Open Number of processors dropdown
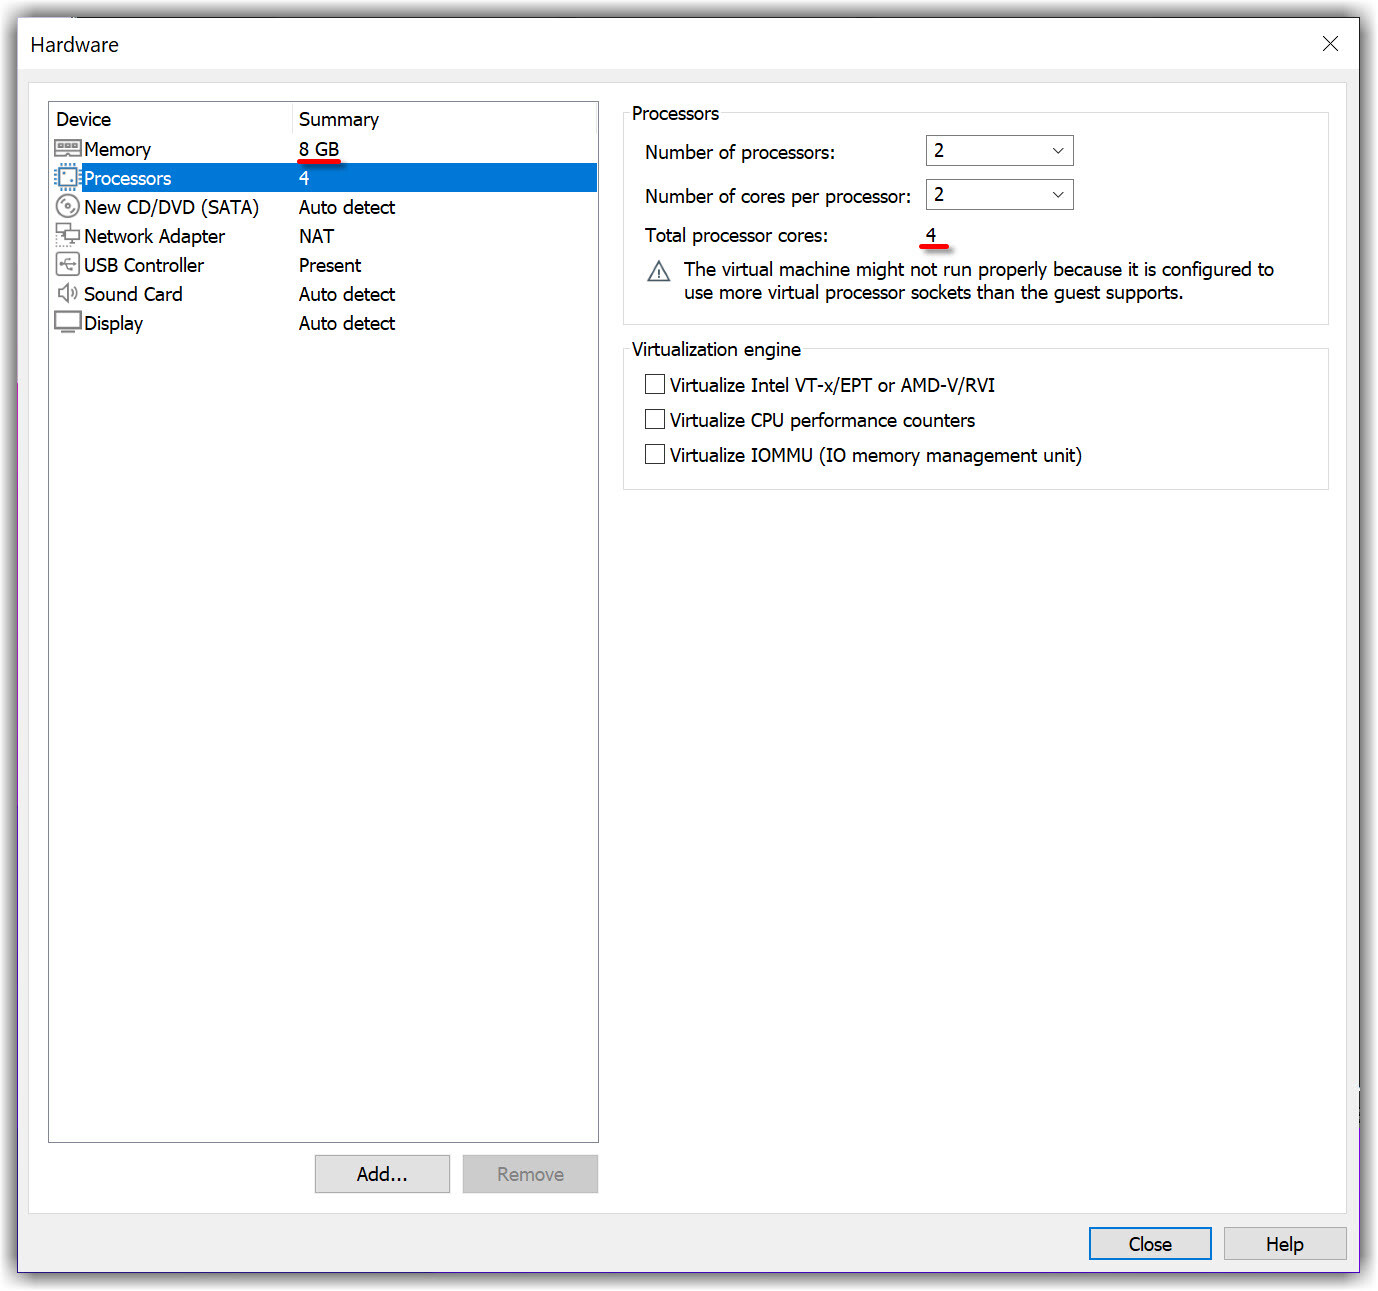The height and width of the screenshot is (1291, 1378). click(999, 151)
